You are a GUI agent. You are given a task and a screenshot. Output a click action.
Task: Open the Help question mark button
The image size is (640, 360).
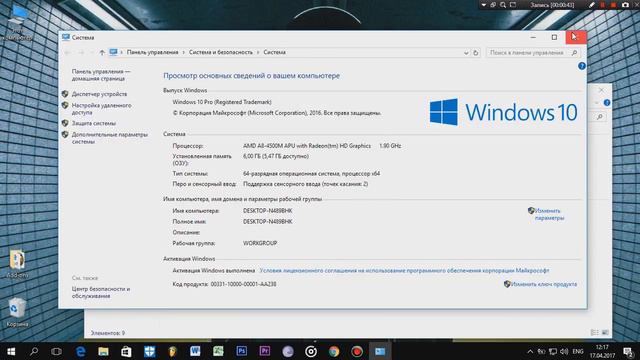[582, 66]
